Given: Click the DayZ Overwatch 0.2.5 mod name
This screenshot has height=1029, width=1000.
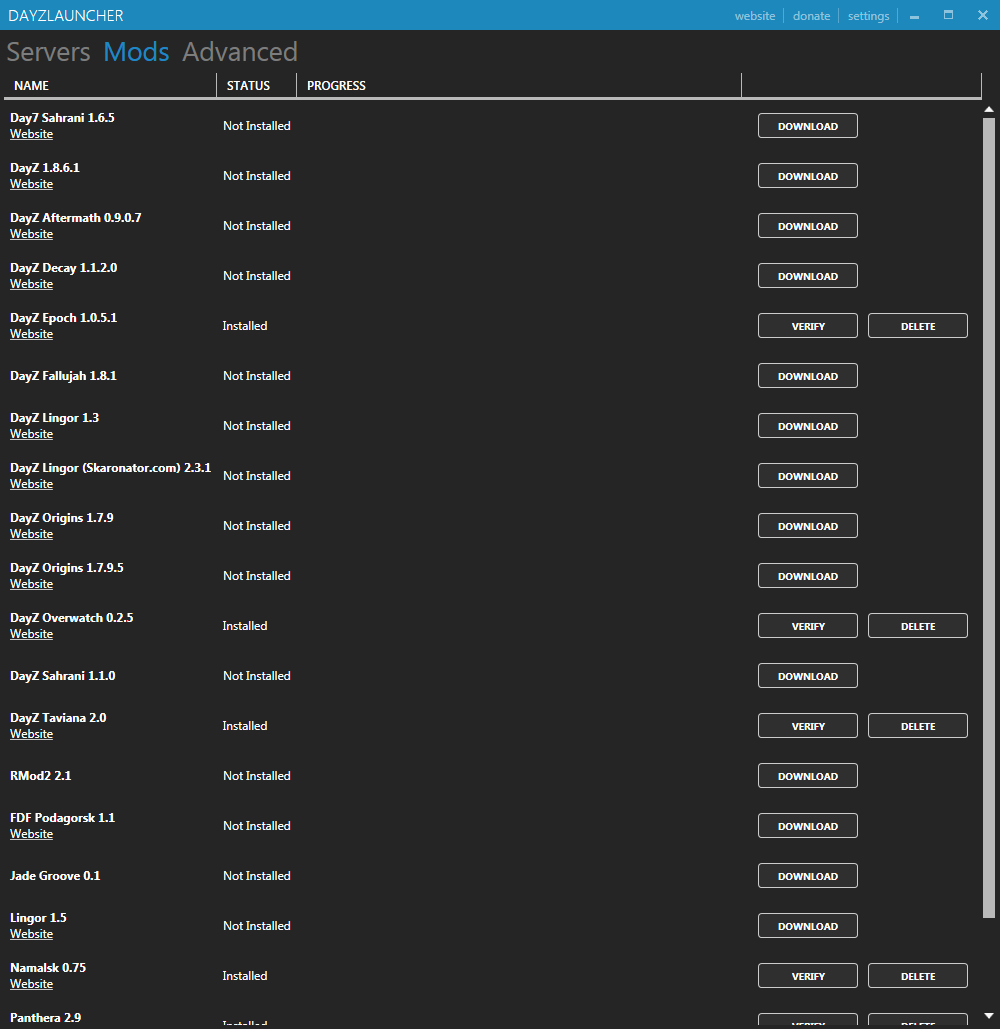Looking at the screenshot, I should coord(72,618).
